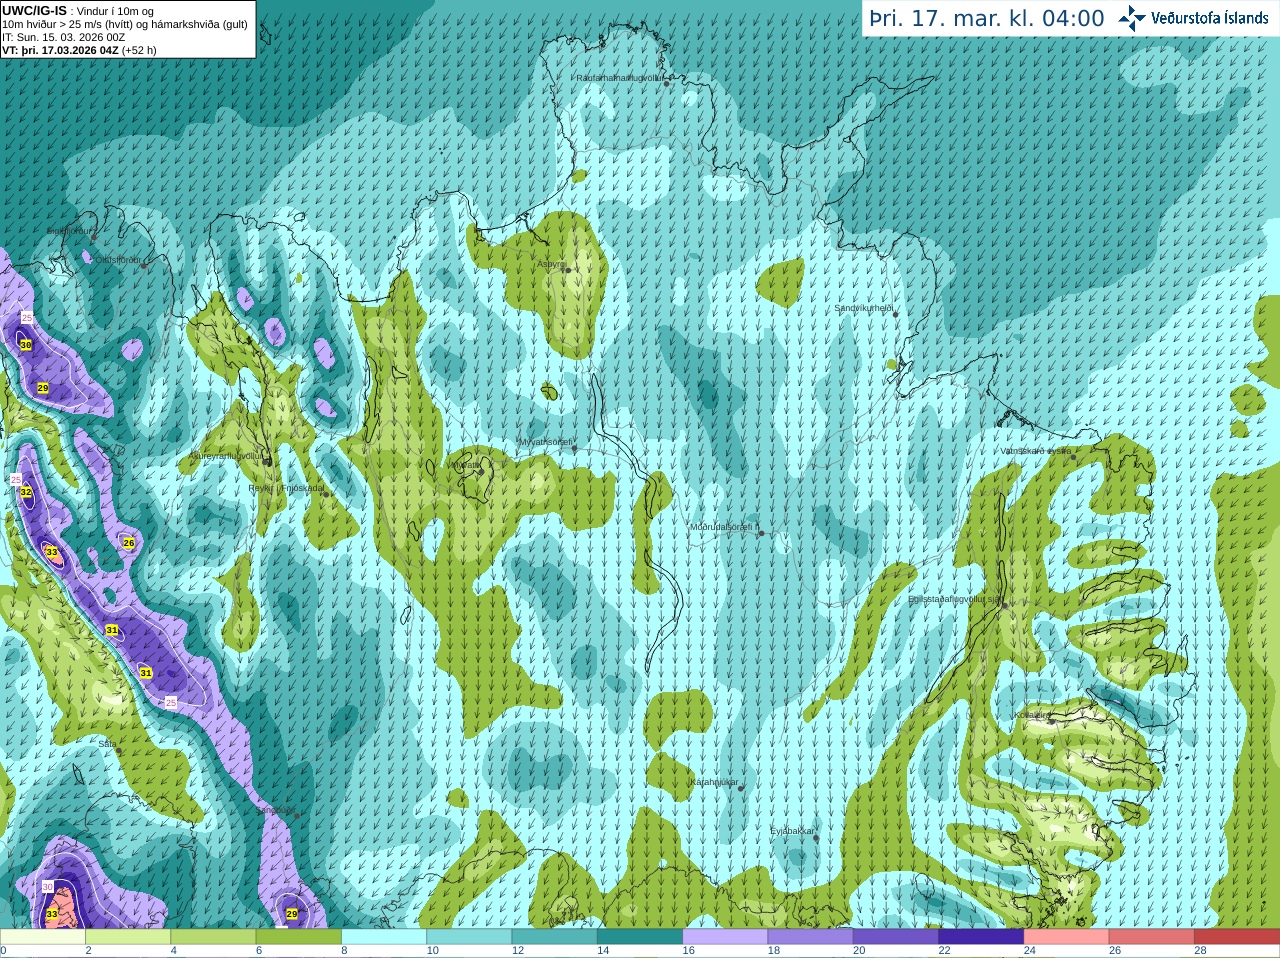1280x958 pixels.
Task: Pick the 6–8 m/s olive green legend swatch
Action: (x=298, y=937)
